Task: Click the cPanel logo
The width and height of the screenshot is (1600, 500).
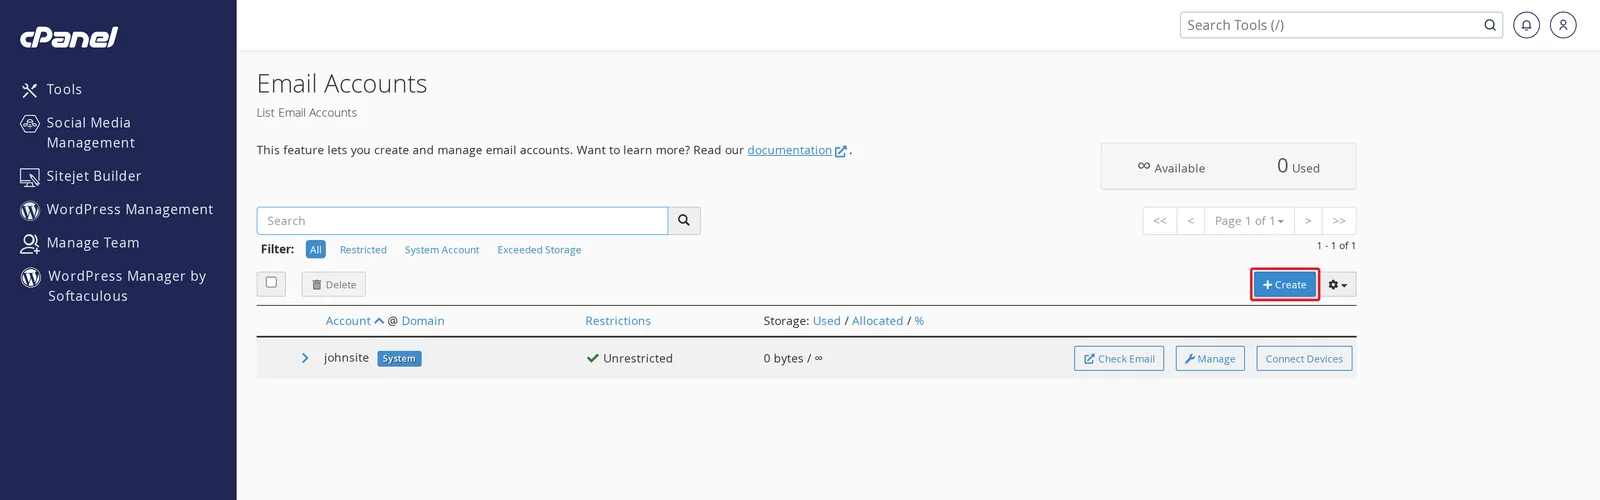Action: pos(69,38)
